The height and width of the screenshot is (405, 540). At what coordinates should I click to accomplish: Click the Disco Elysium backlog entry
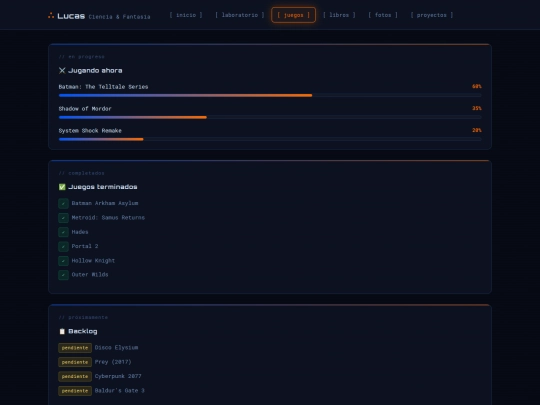[x=116, y=348]
